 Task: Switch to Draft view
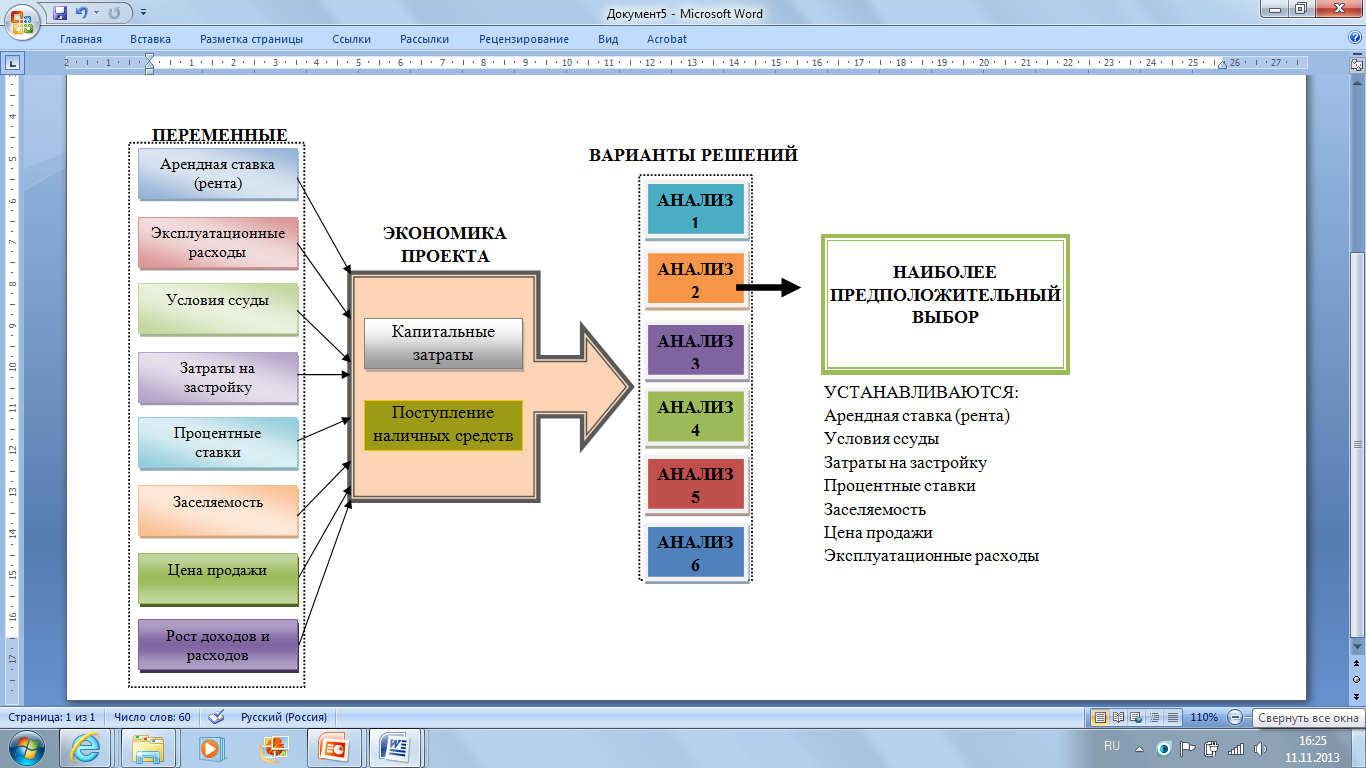pyautogui.click(x=1173, y=717)
